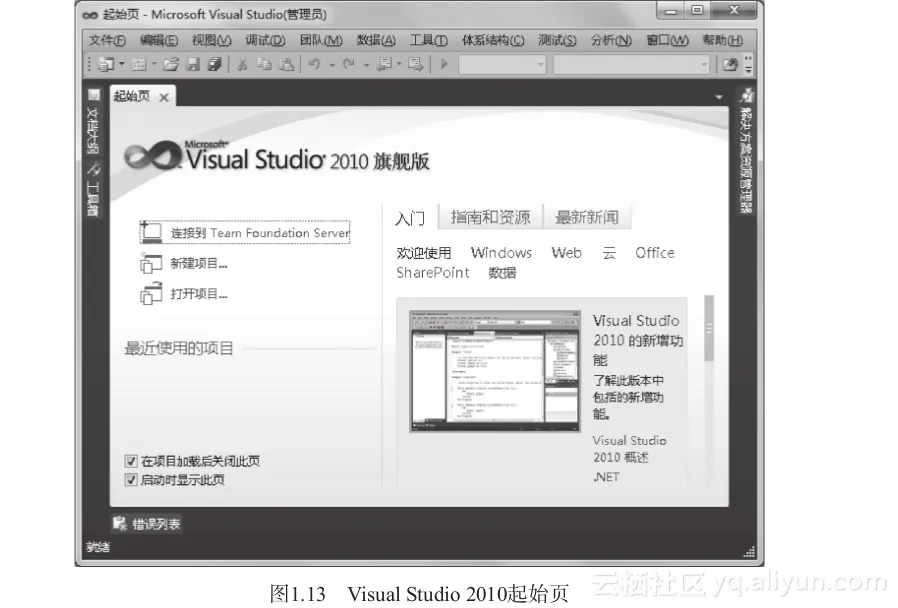Viewport: 898px width, 608px height.
Task: Select the SharePoint category link
Action: [x=433, y=273]
